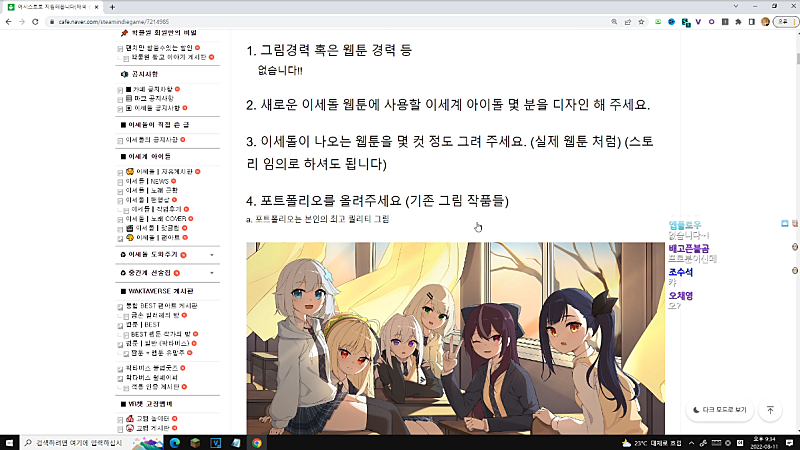The width and height of the screenshot is (800, 450).
Task: Click the 배고픈불곰 chat username
Action: tap(688, 248)
